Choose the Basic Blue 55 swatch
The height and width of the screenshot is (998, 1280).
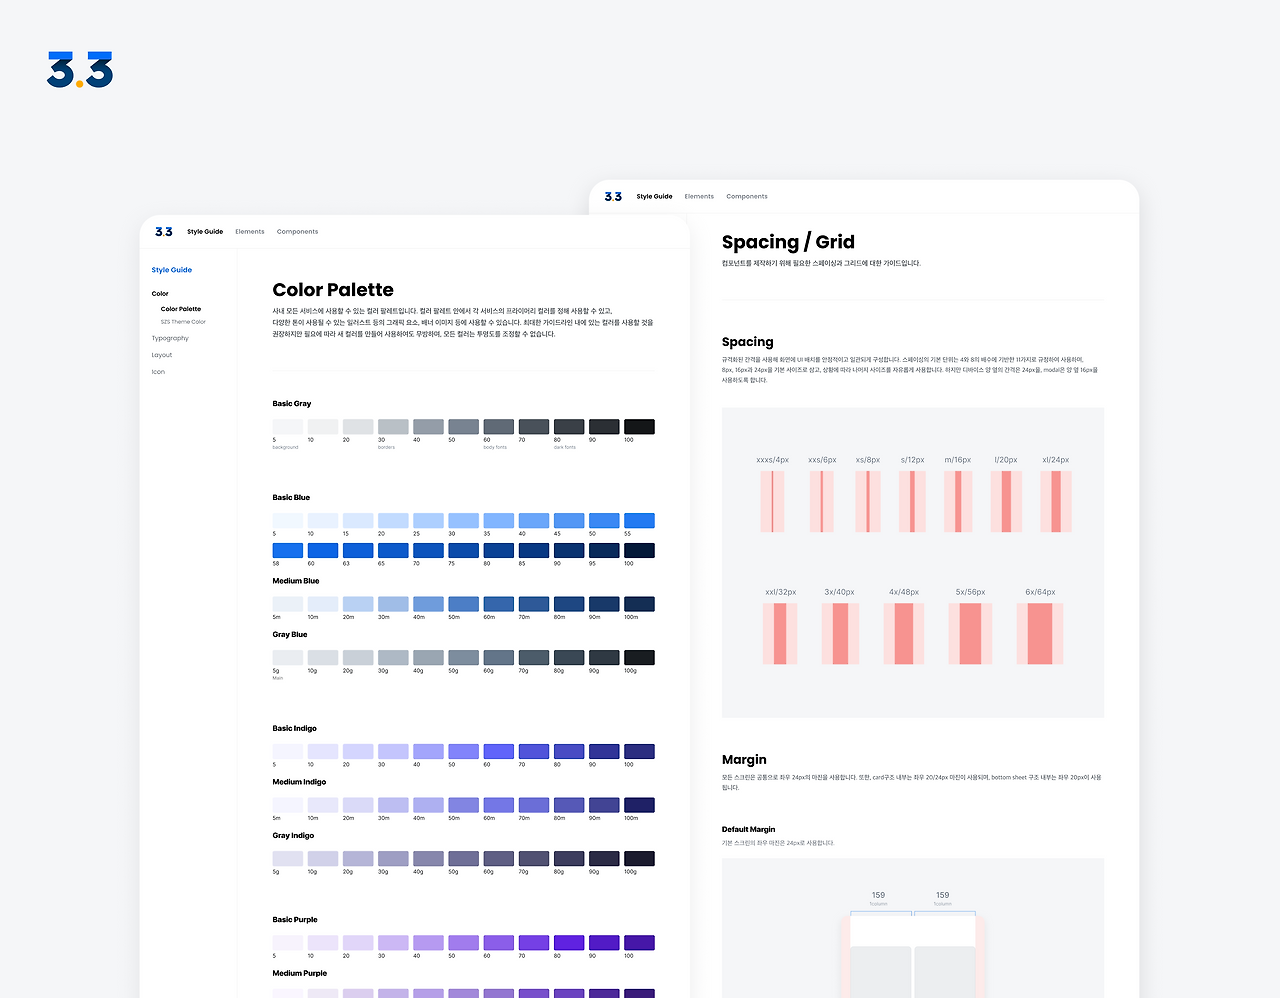[x=639, y=521]
